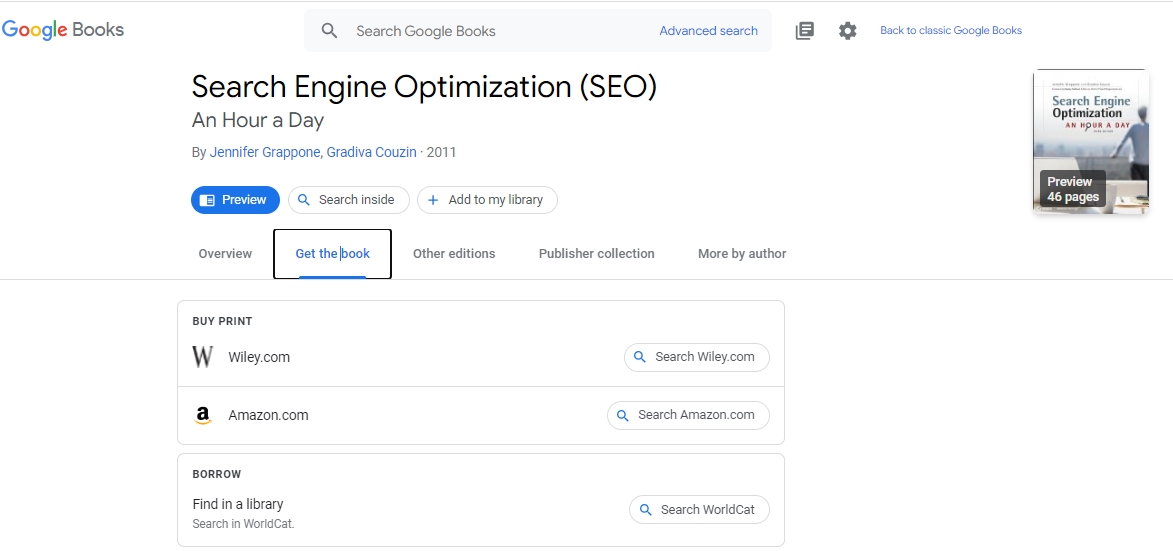Click the Google Books logo
This screenshot has width=1173, height=551.
coord(63,30)
